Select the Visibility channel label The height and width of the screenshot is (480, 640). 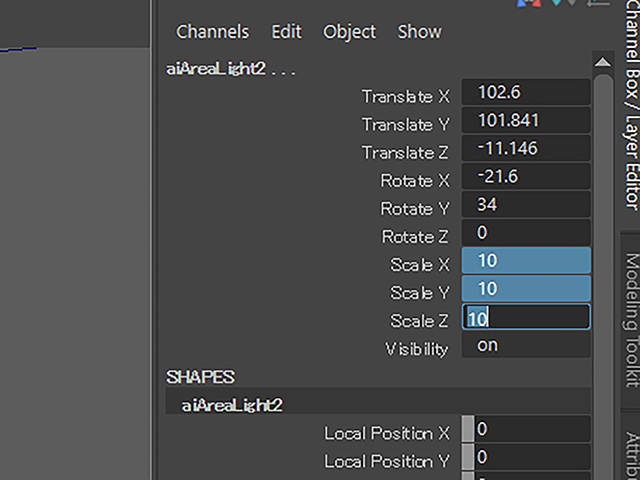(416, 349)
